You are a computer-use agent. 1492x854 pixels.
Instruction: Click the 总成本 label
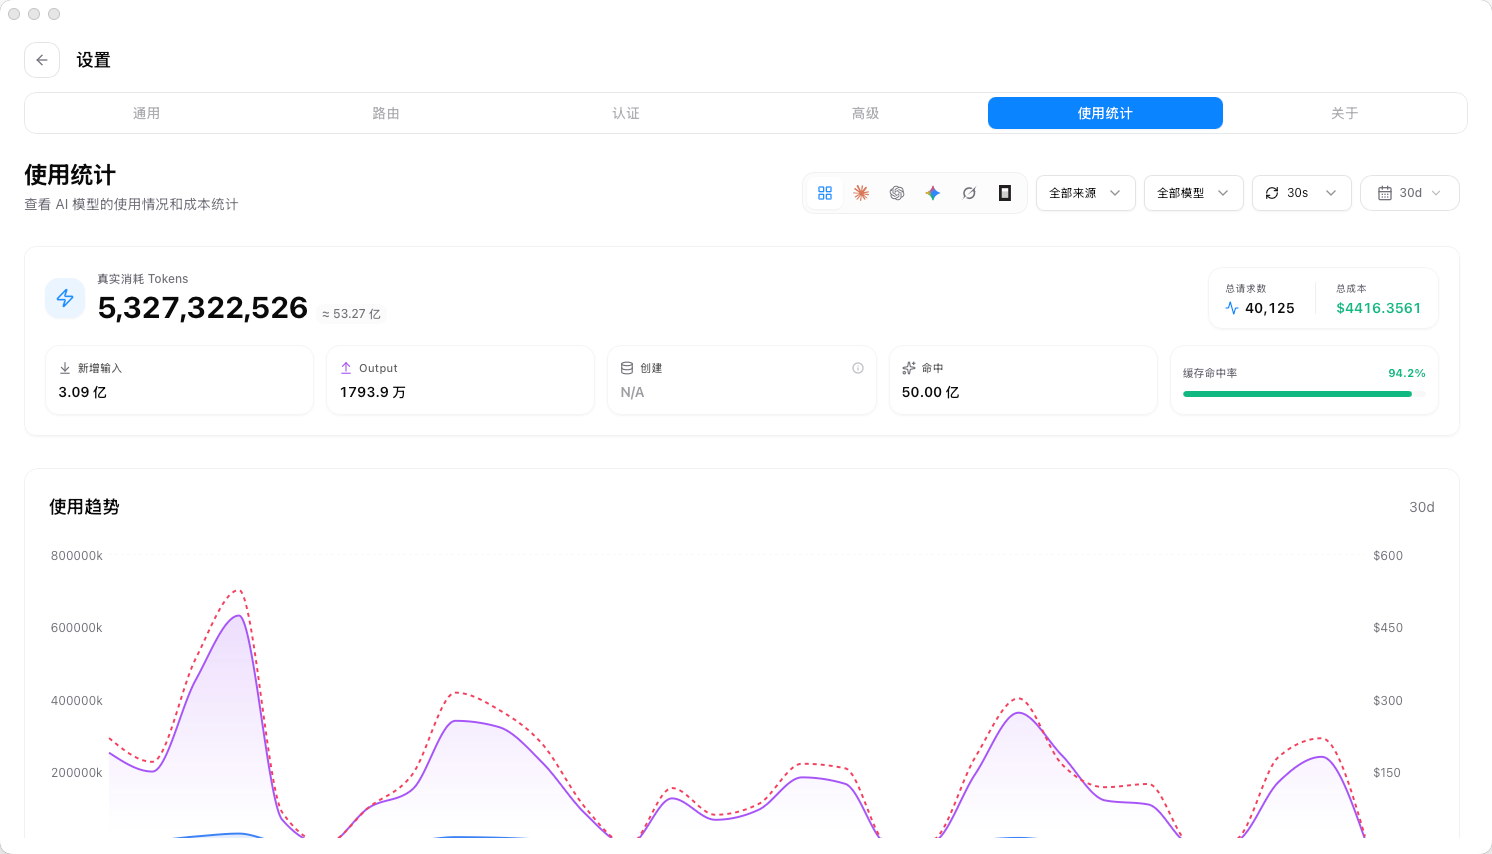pyautogui.click(x=1351, y=289)
